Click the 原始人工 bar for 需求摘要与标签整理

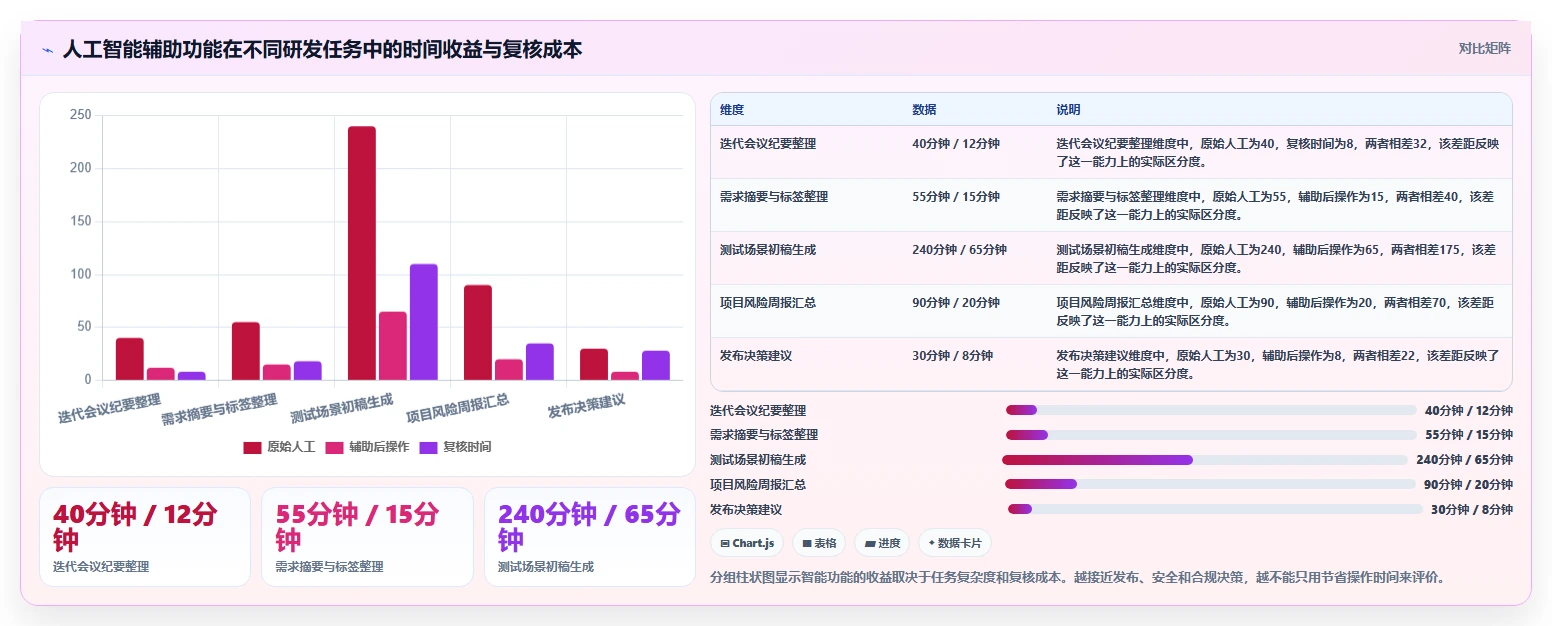[x=246, y=351]
